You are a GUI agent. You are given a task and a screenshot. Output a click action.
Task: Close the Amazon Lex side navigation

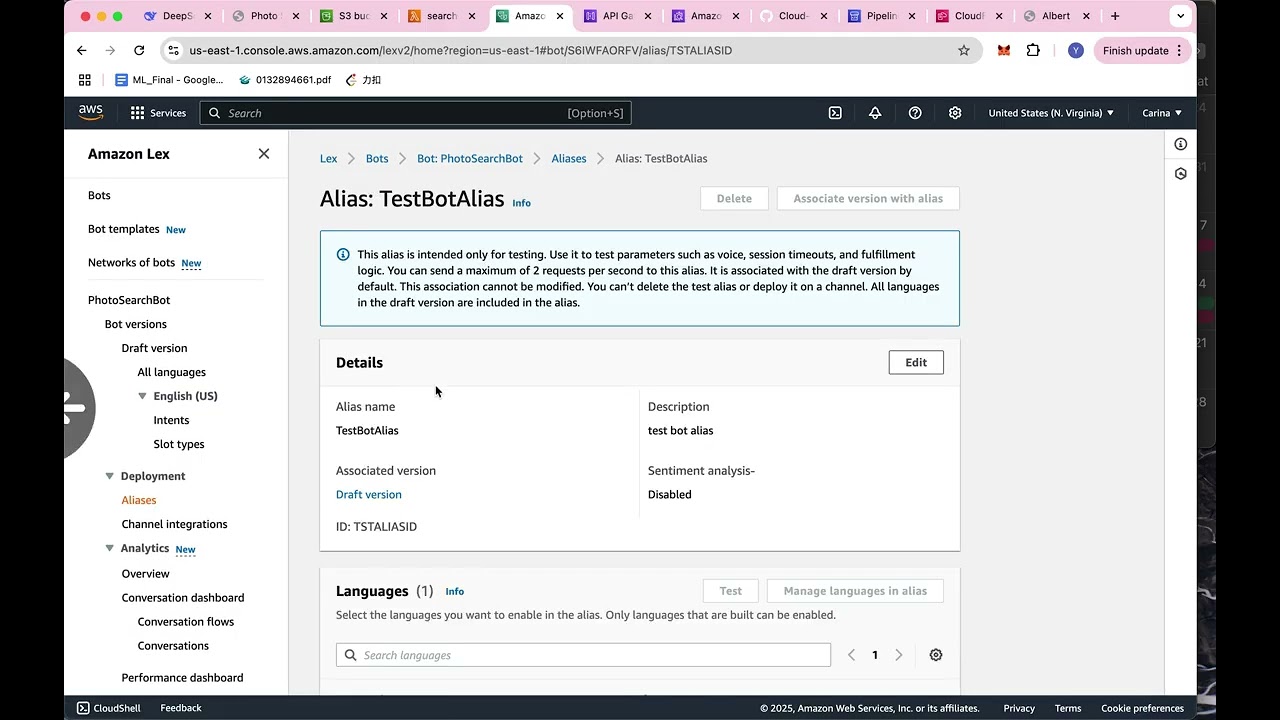[264, 154]
